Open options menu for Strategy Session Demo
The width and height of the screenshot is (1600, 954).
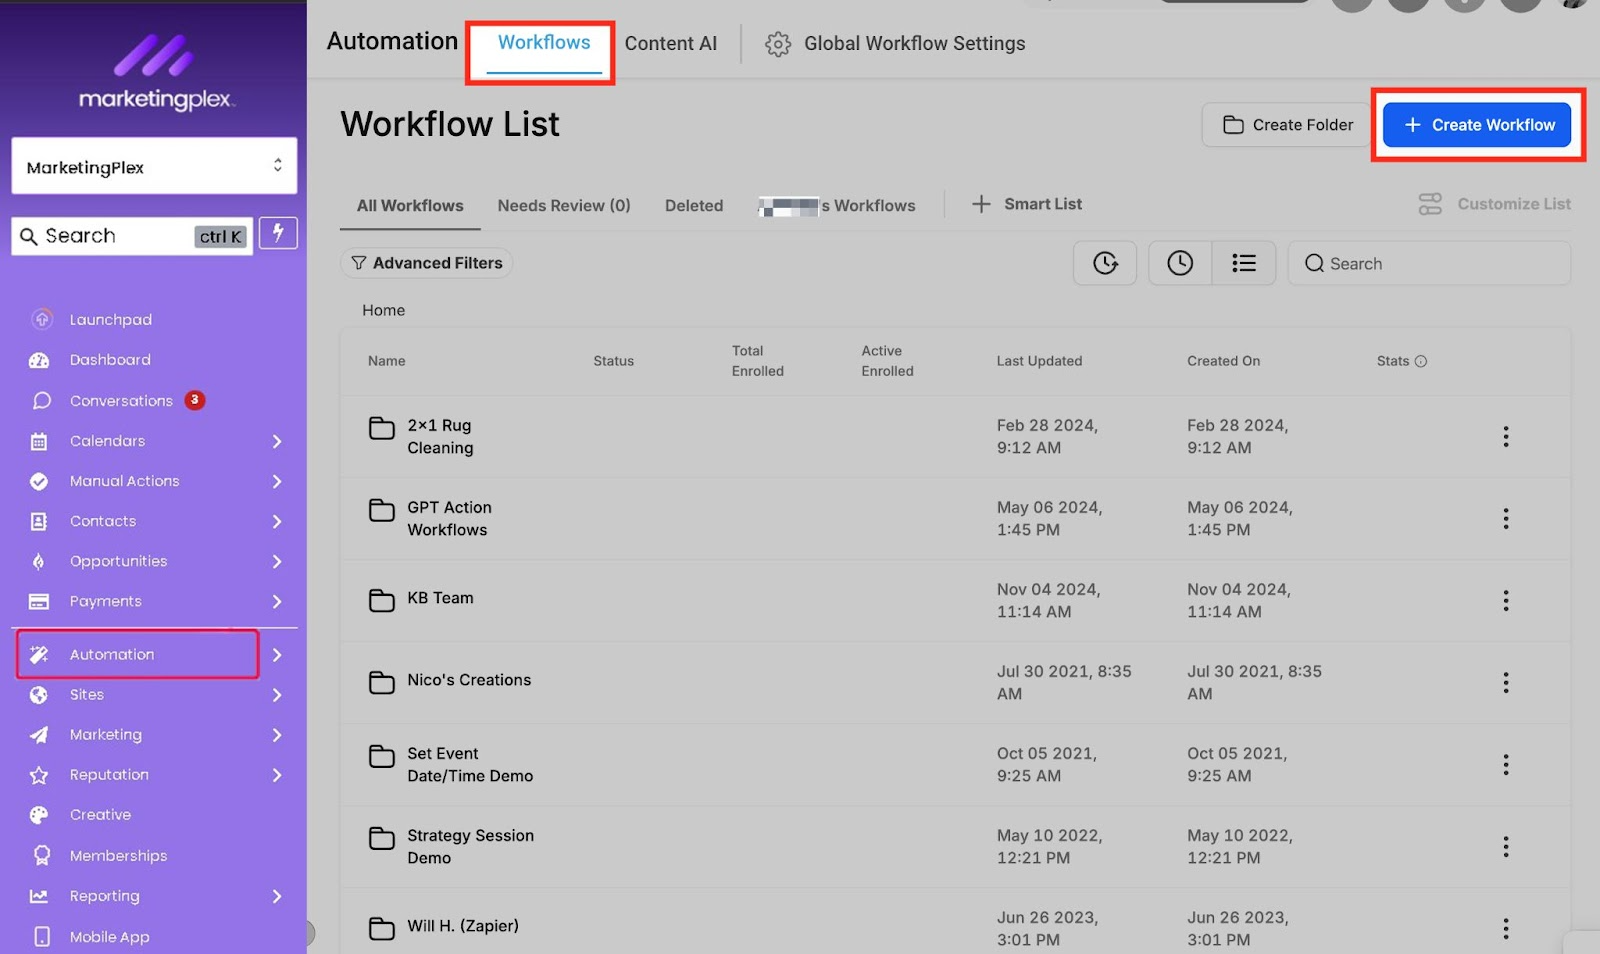[x=1505, y=847]
